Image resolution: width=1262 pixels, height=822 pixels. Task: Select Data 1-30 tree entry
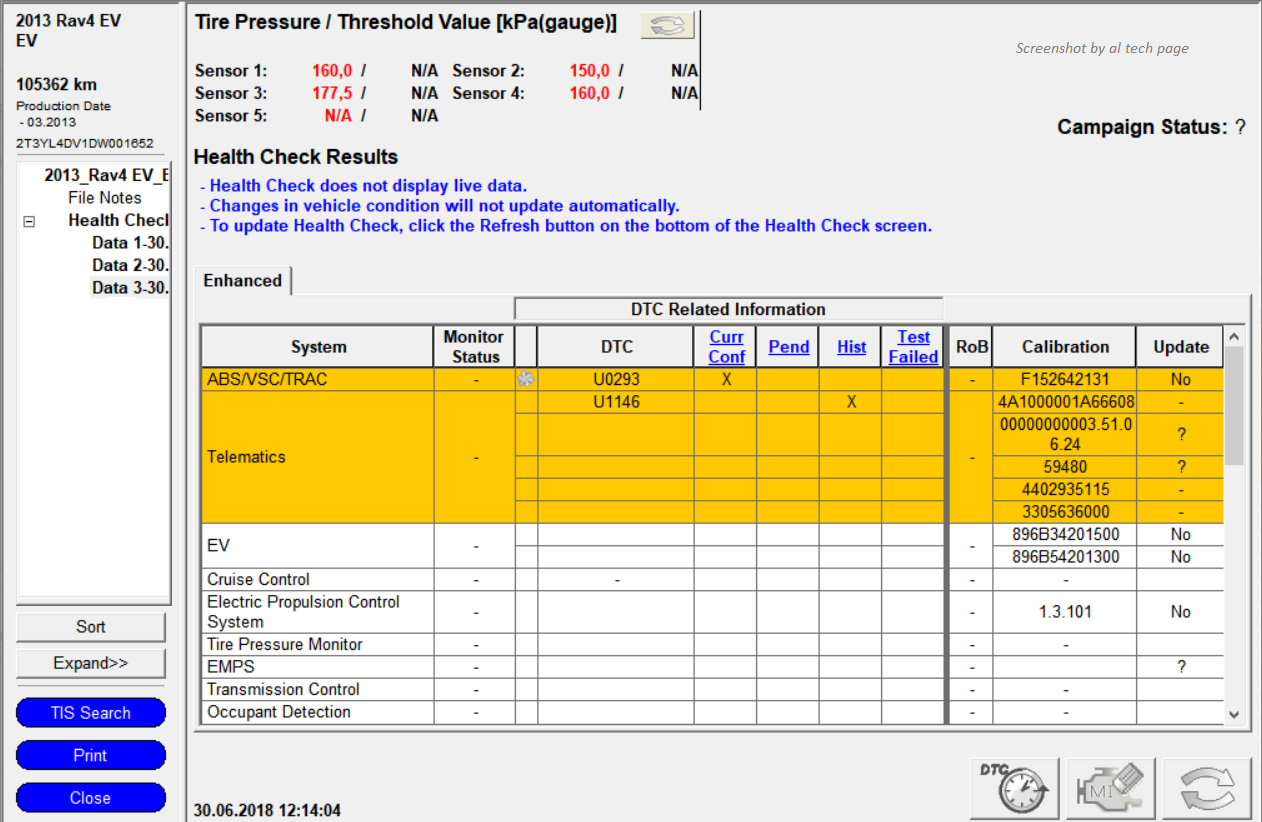pos(130,243)
